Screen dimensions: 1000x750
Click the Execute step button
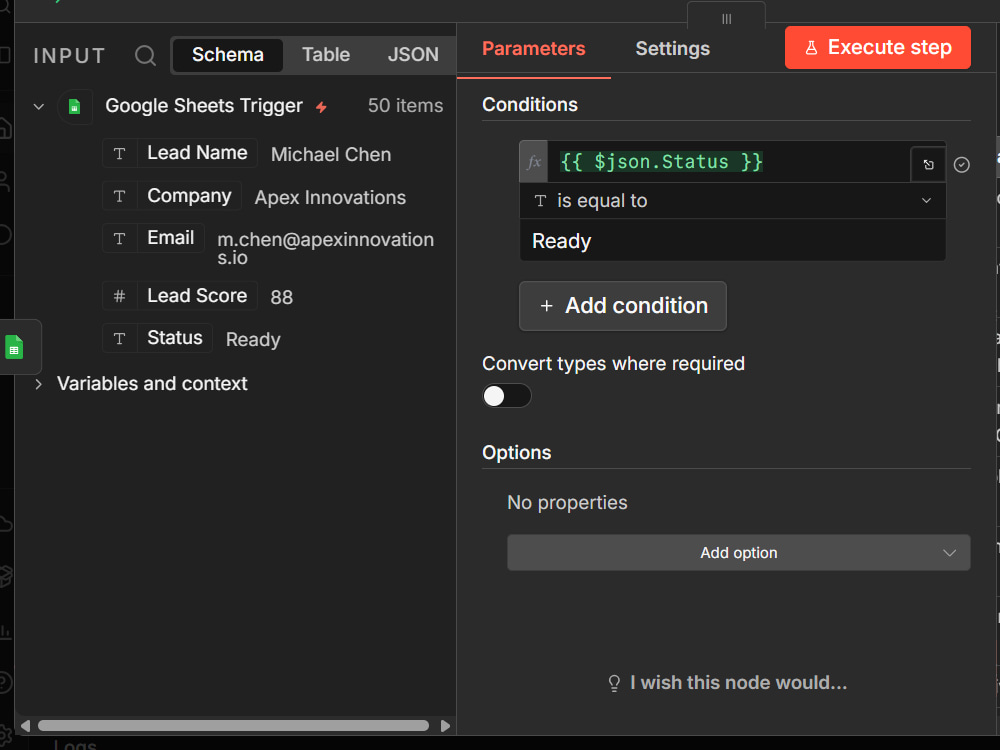pos(878,47)
